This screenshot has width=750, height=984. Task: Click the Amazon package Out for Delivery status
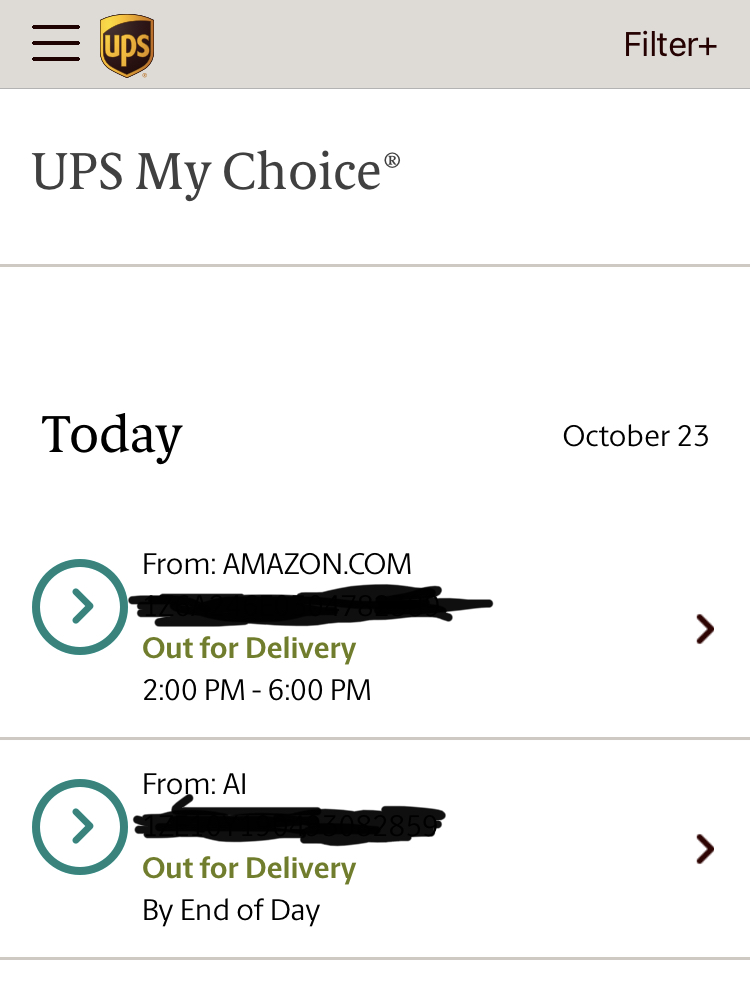249,648
